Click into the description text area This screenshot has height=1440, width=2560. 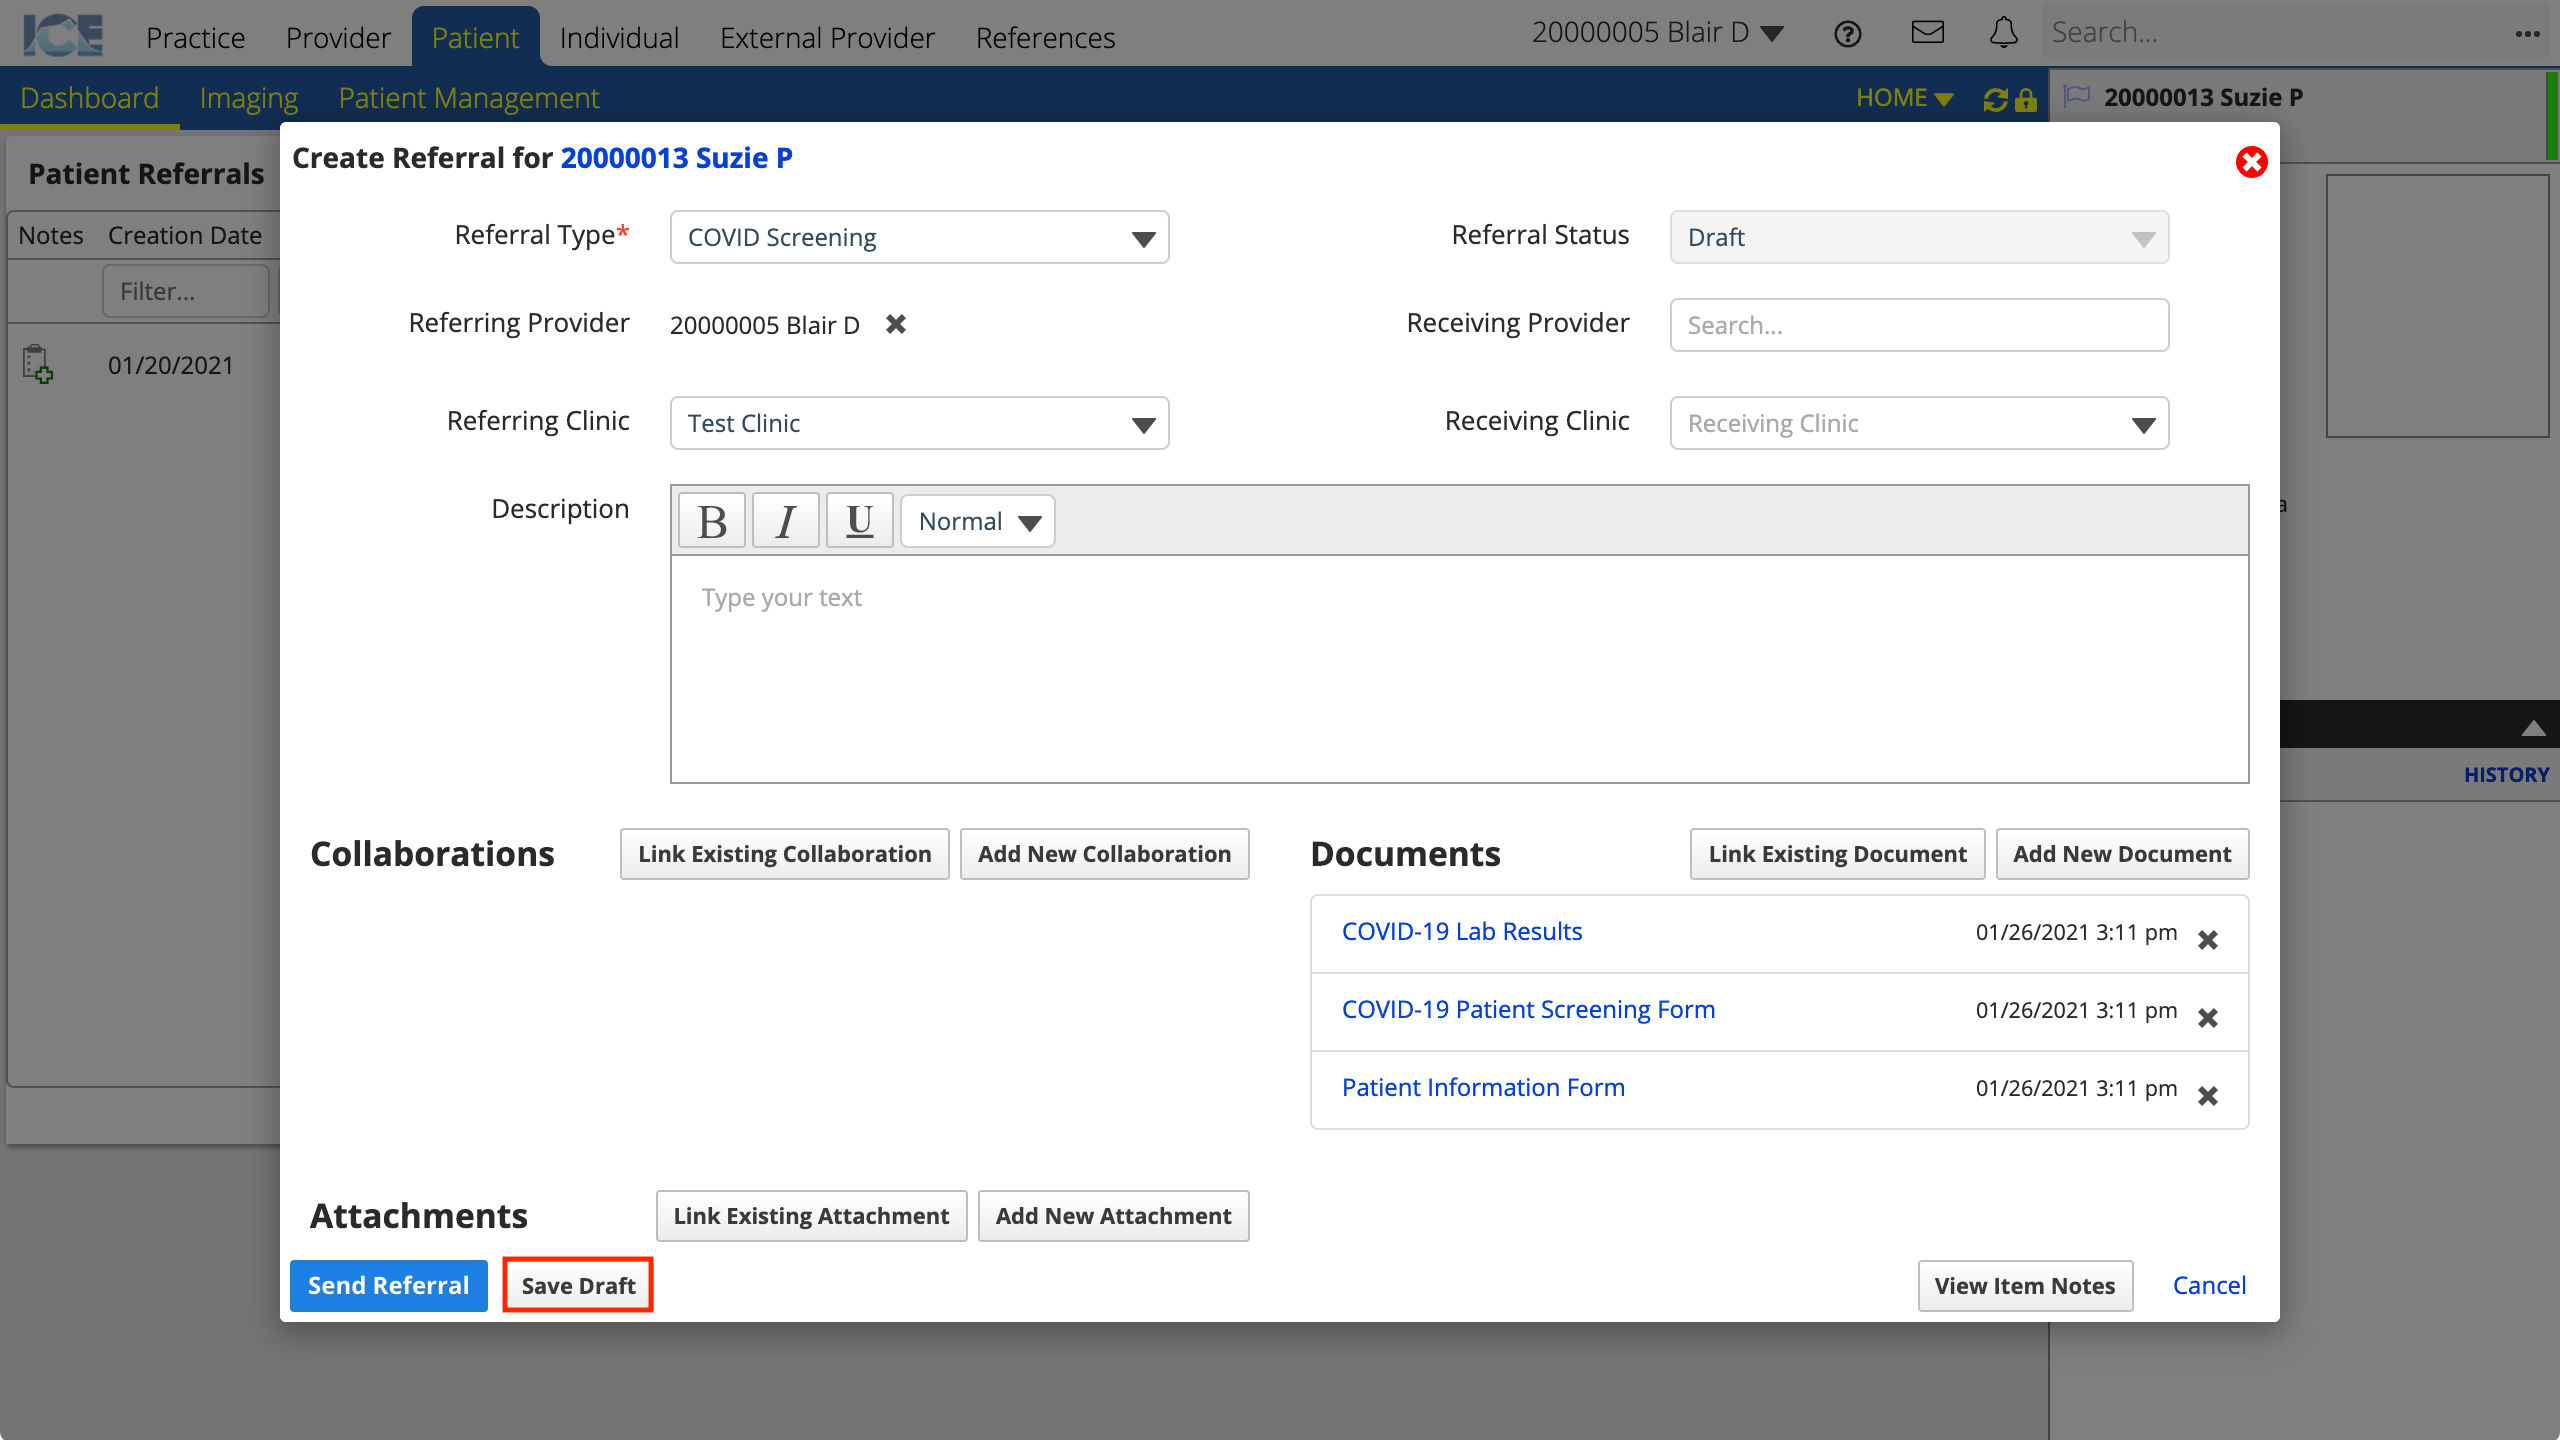(1459, 669)
